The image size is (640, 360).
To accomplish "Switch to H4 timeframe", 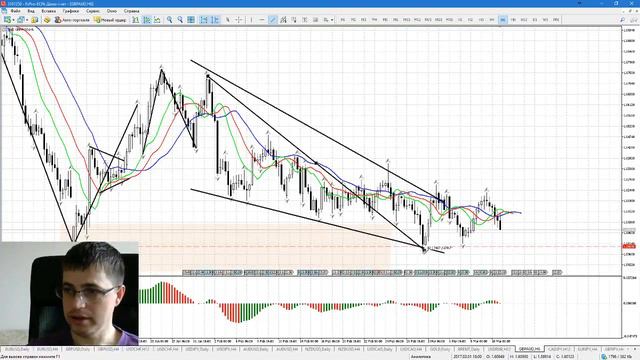I will 492,20.
